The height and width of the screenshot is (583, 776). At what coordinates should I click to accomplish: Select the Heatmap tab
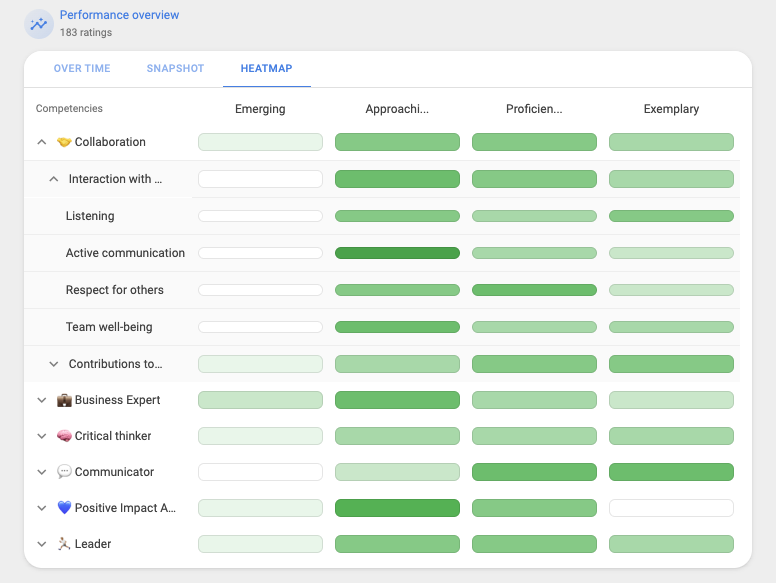266,69
